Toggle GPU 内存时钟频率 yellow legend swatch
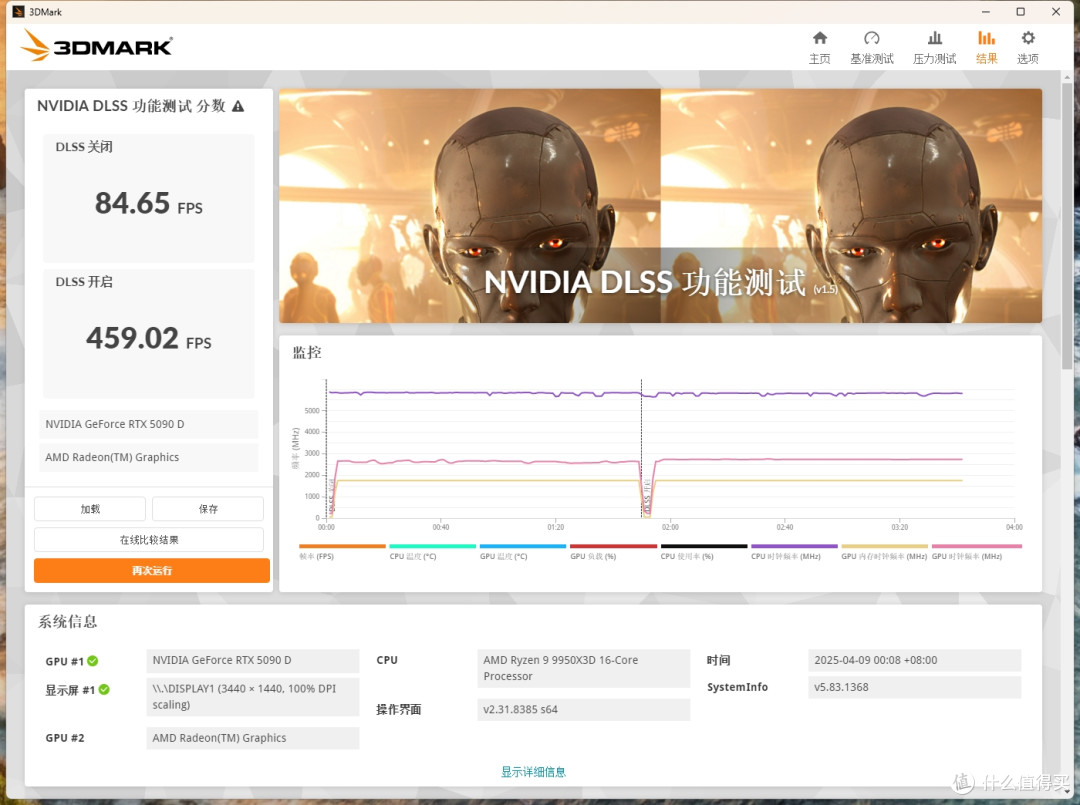 [x=884, y=546]
